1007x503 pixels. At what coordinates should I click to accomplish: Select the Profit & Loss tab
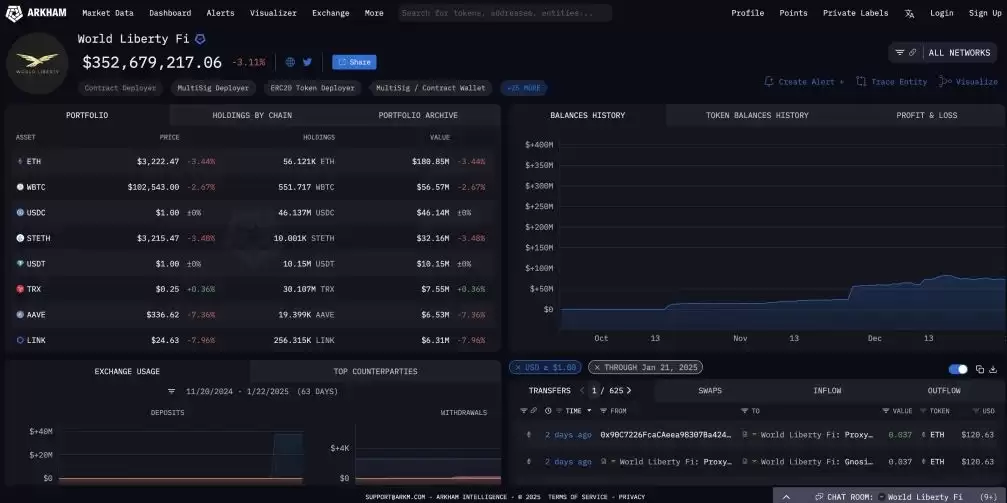[926, 115]
